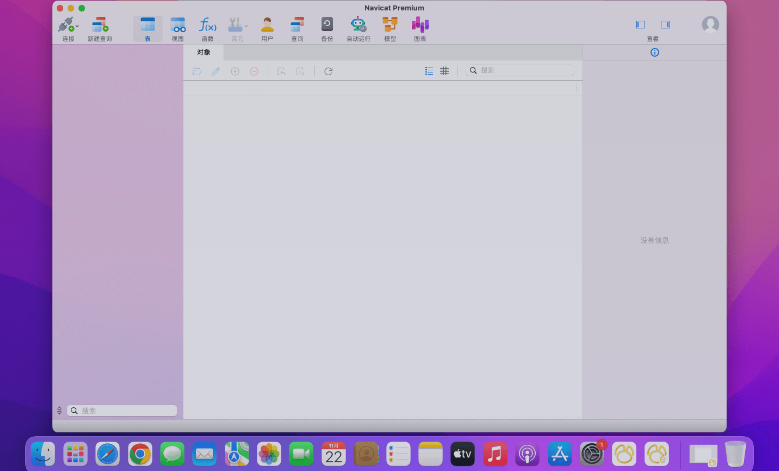Open Google Chrome from the Dock

tap(140, 454)
